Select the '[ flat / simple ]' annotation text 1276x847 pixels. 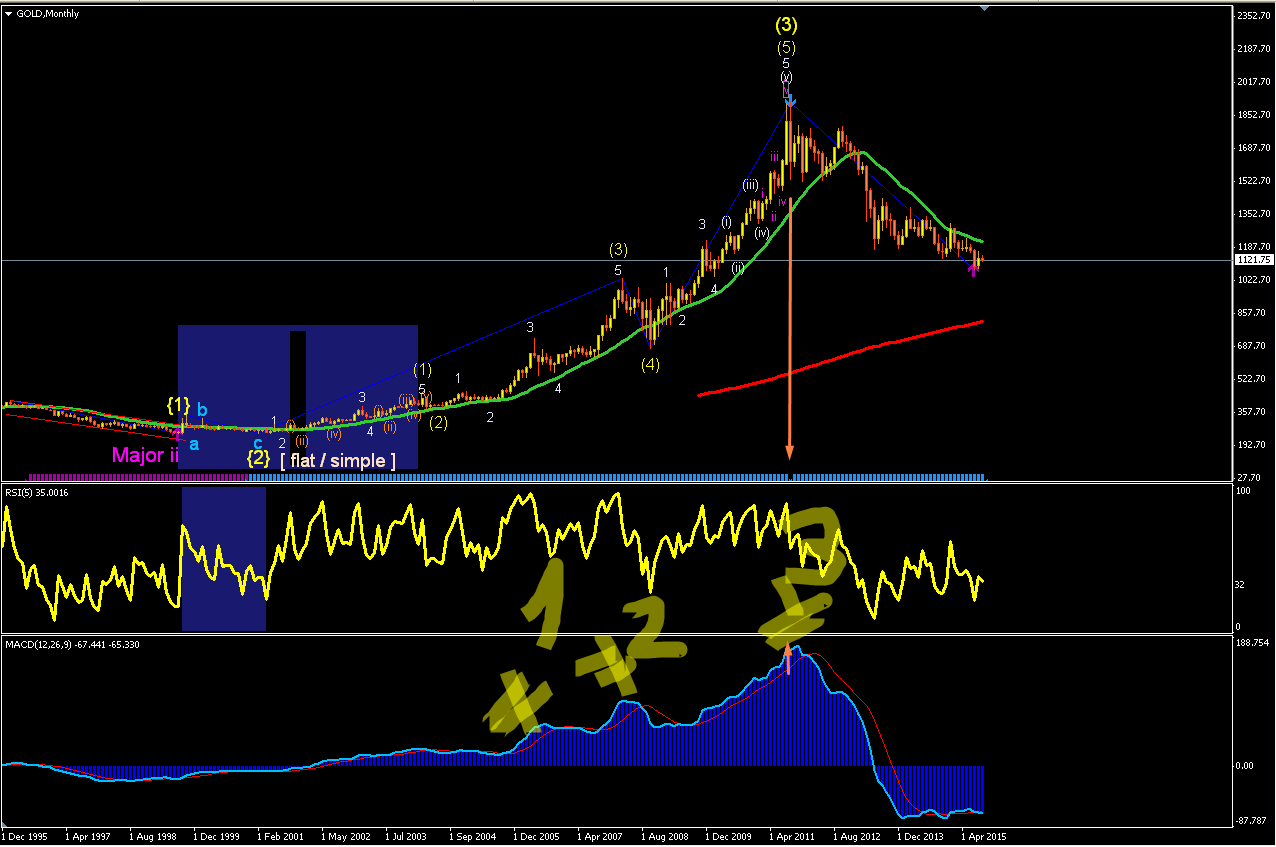[x=338, y=460]
